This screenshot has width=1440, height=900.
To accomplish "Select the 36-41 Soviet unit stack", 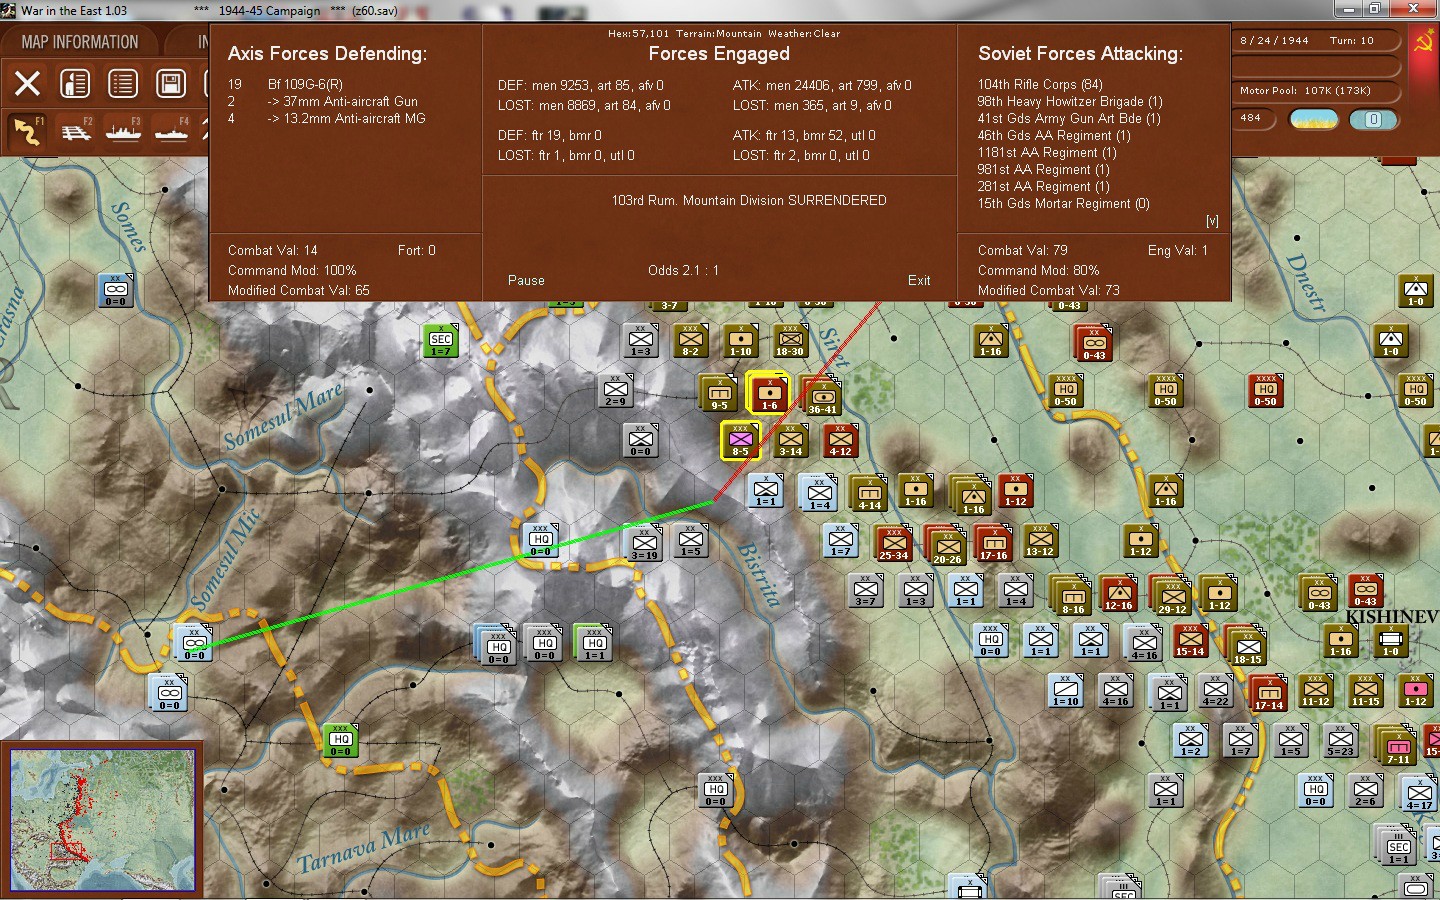I will pyautogui.click(x=822, y=396).
